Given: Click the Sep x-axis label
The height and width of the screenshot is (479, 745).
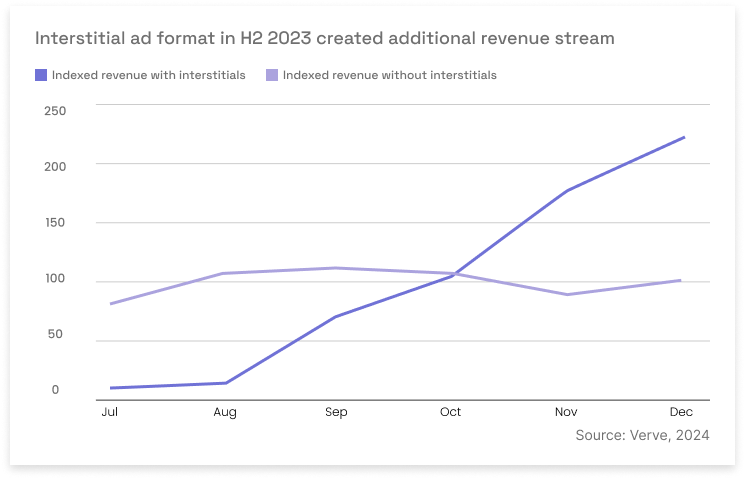Looking at the screenshot, I should (x=338, y=412).
